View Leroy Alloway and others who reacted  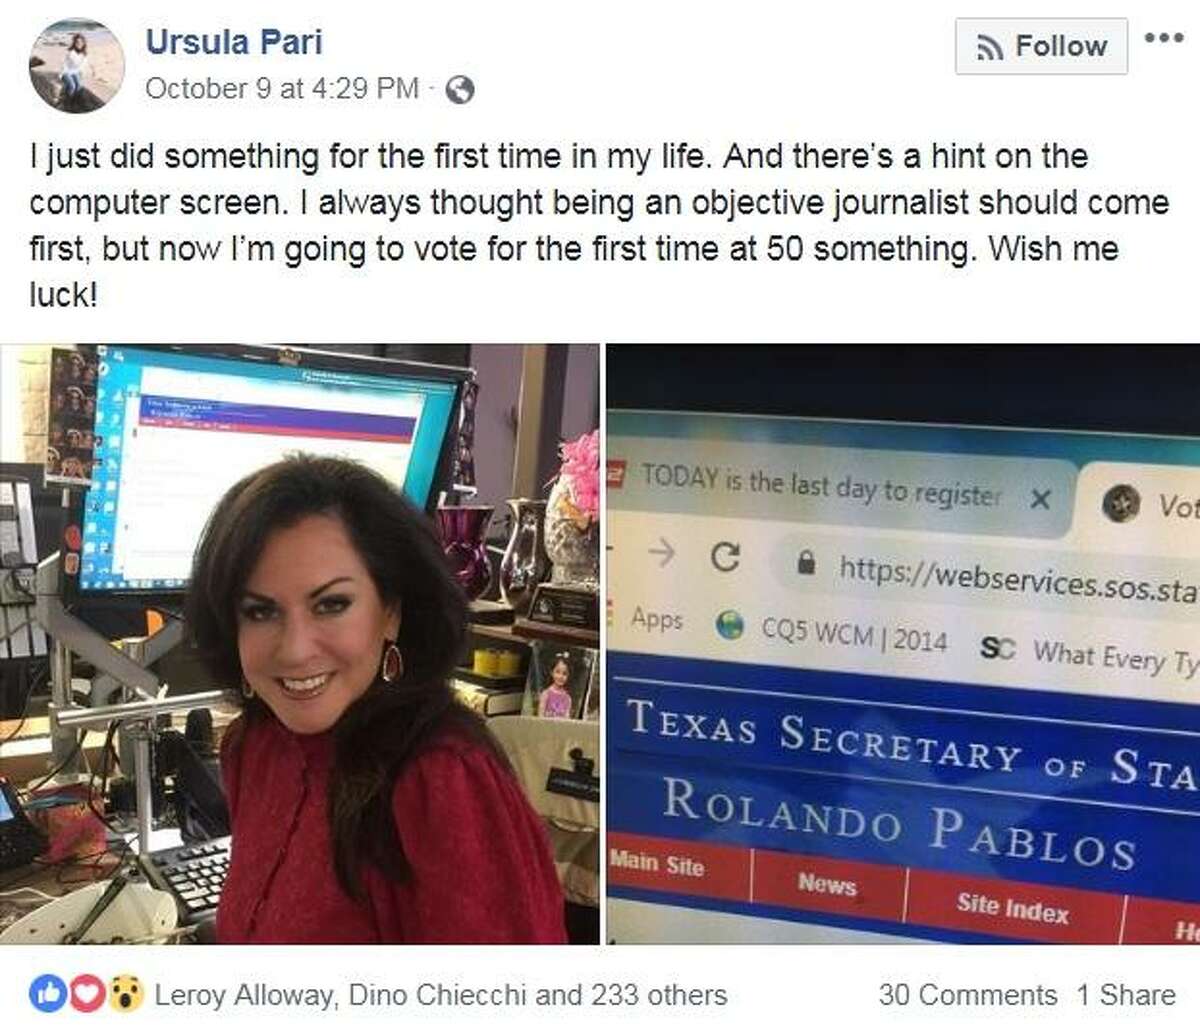(x=440, y=995)
